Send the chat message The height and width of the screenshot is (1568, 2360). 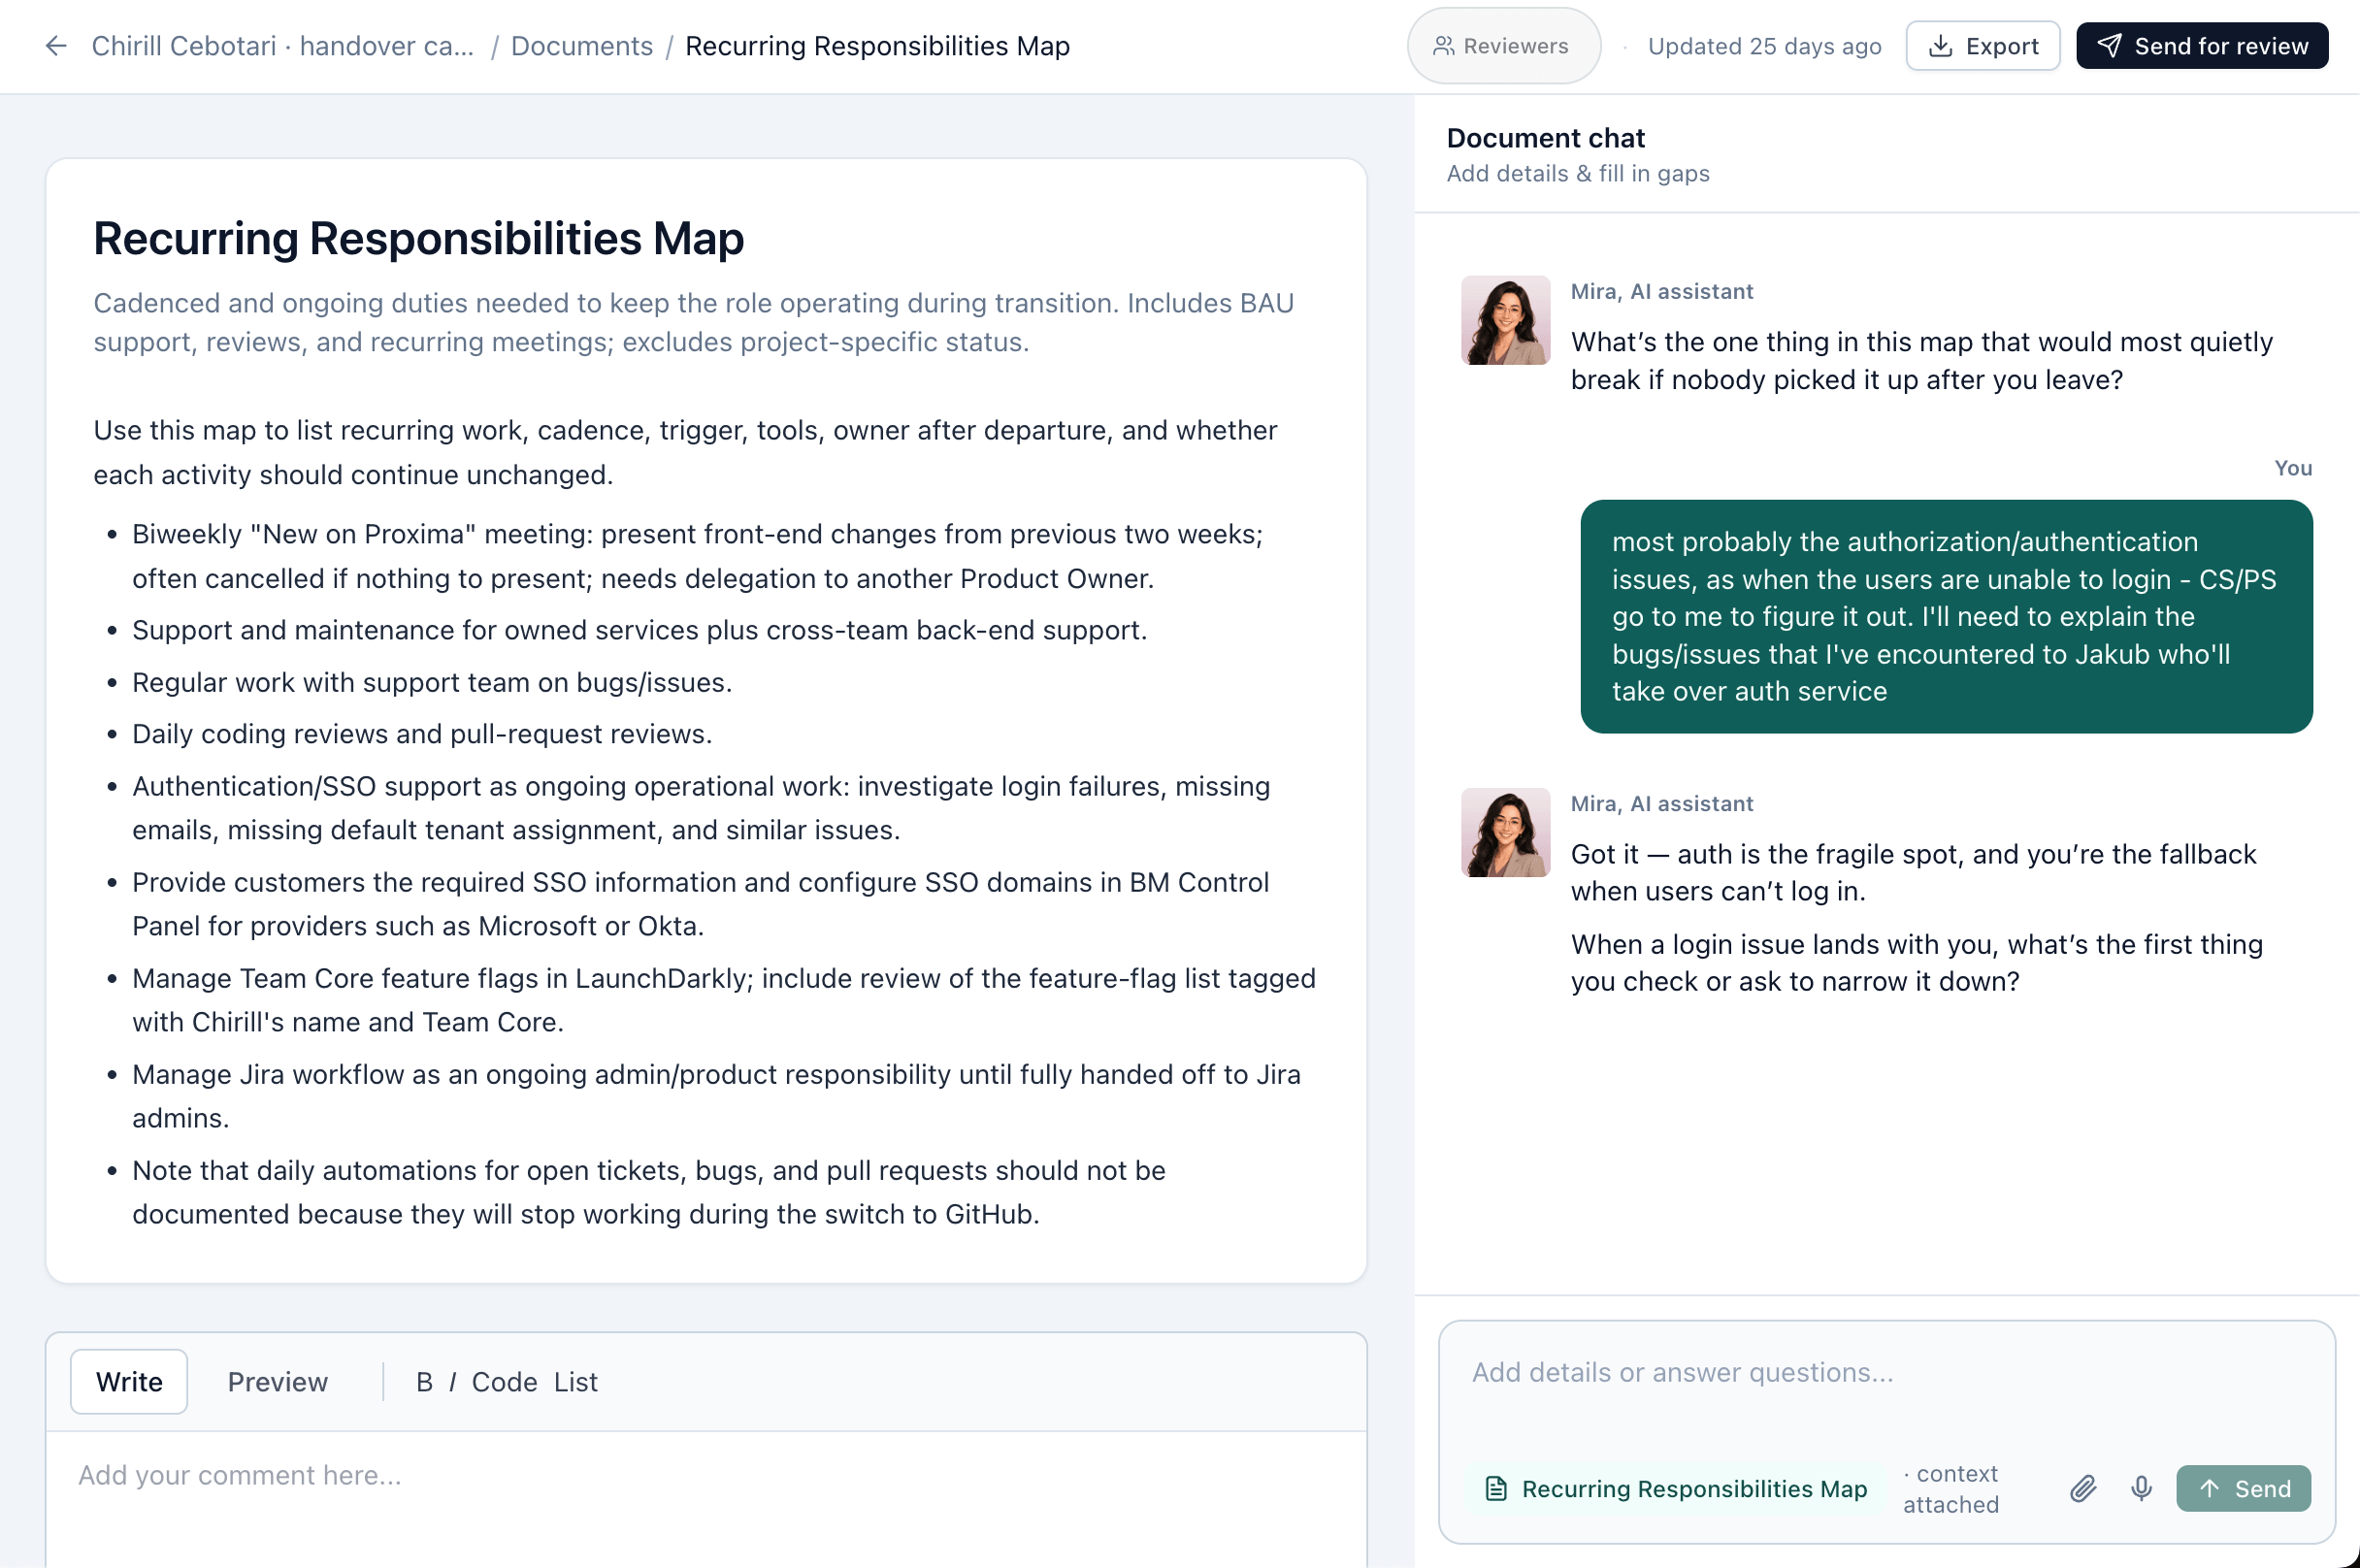pyautogui.click(x=2243, y=1488)
